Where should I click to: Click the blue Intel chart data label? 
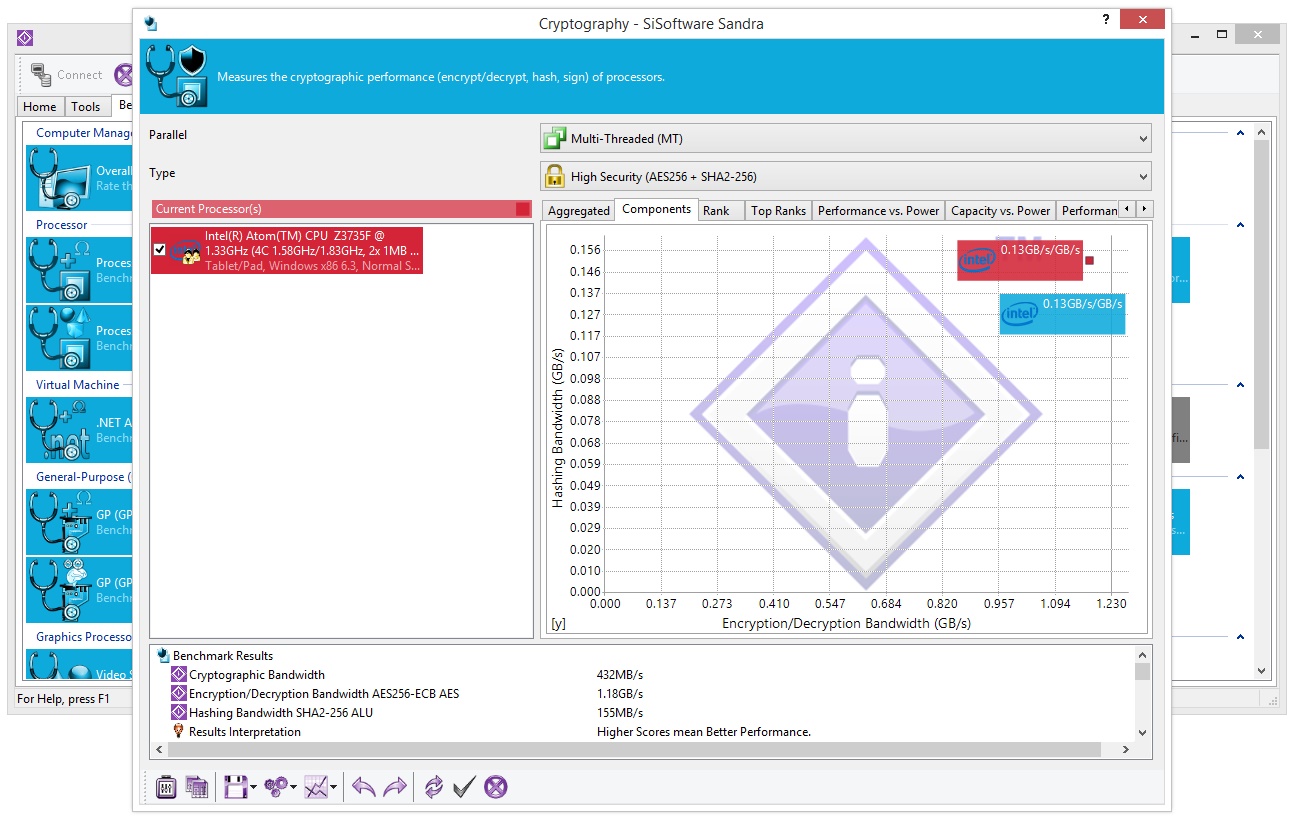[1062, 314]
